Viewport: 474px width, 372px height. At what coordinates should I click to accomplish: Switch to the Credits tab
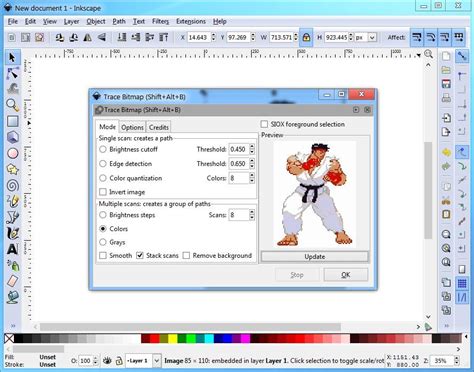tap(159, 127)
